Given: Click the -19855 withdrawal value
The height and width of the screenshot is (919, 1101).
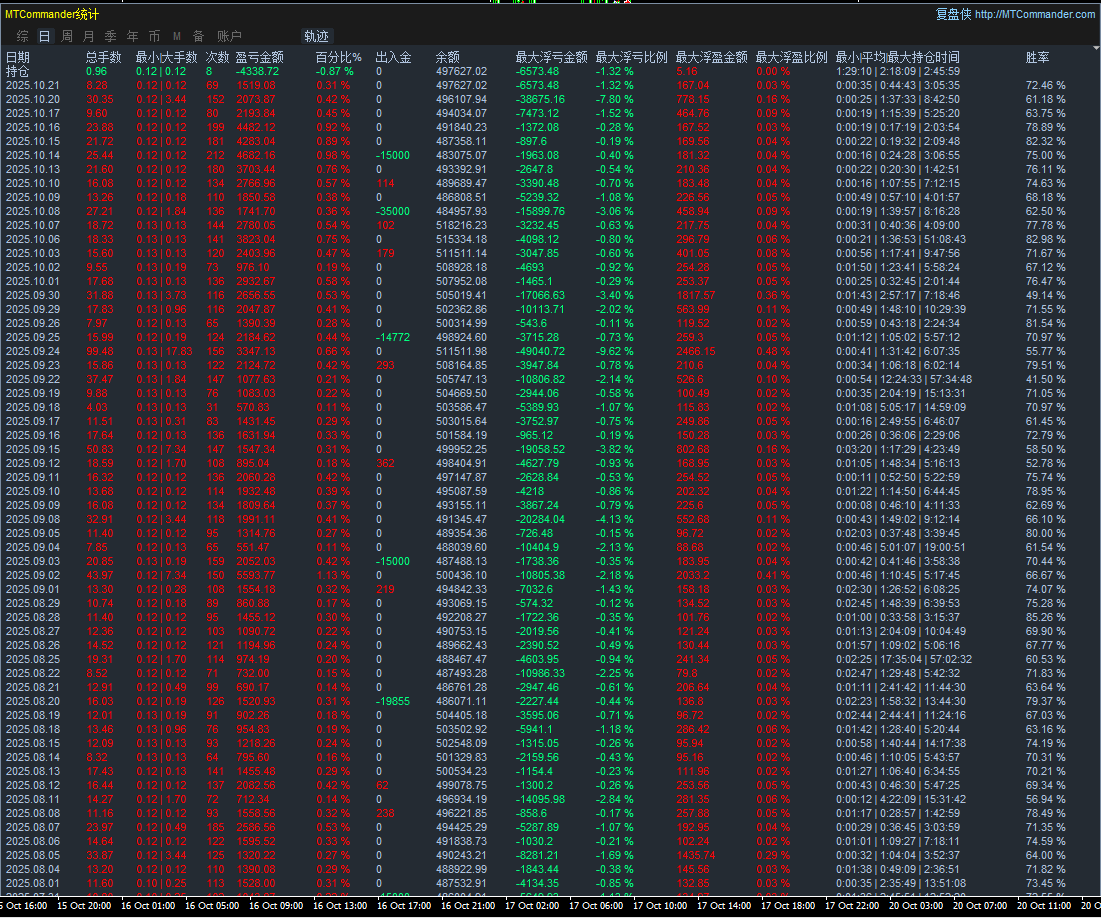Looking at the screenshot, I should 393,701.
